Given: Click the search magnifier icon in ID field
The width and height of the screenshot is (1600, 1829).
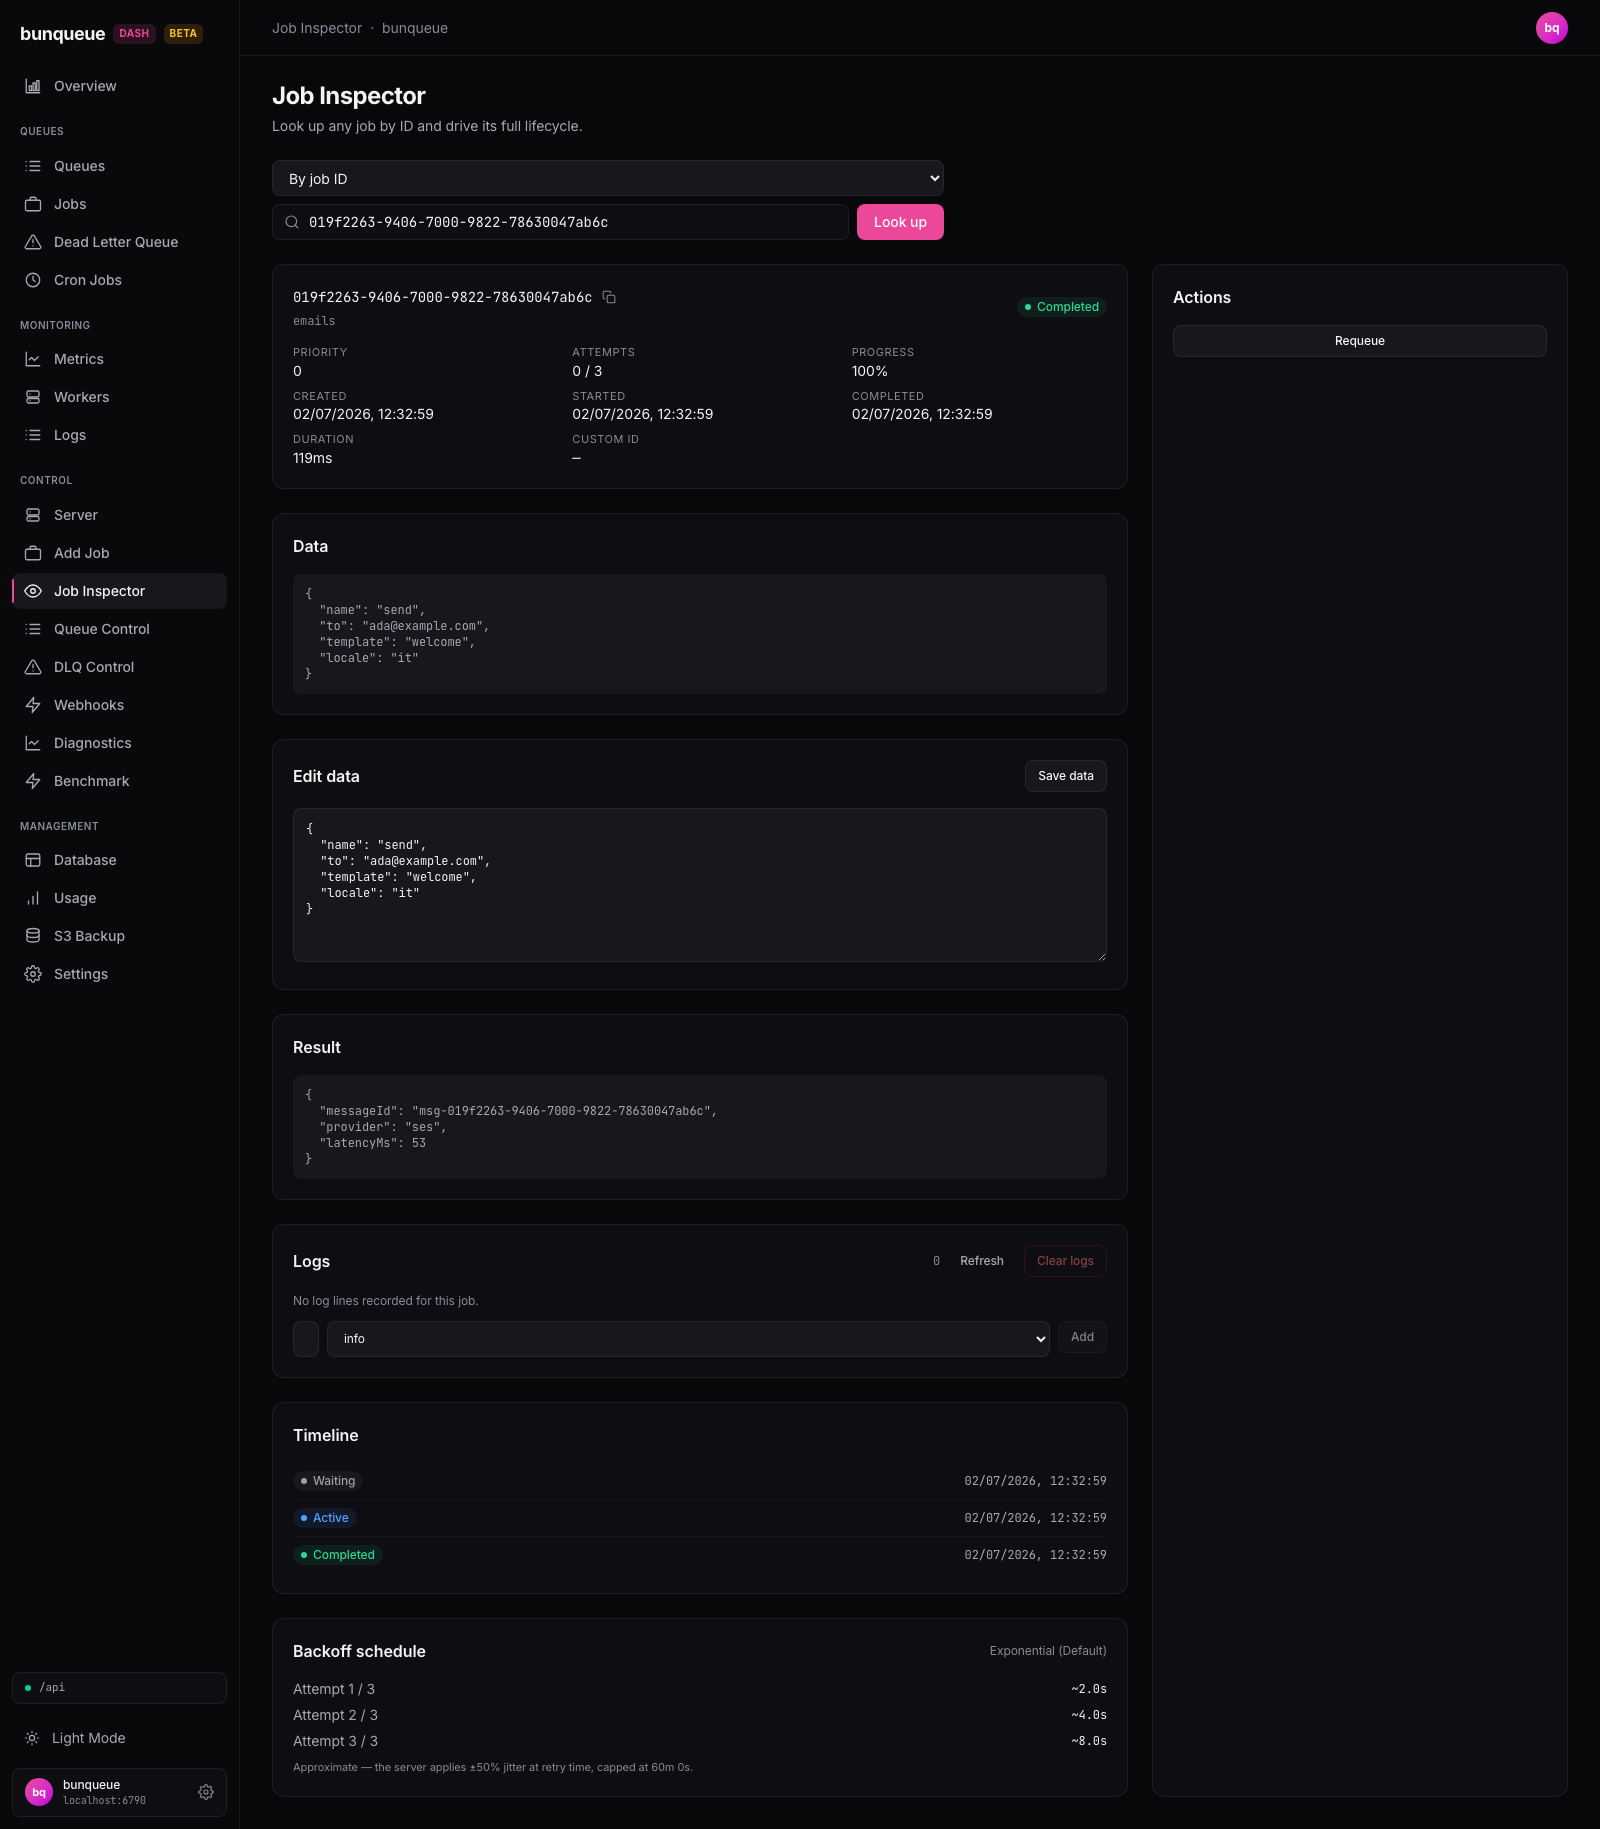Looking at the screenshot, I should [x=292, y=222].
